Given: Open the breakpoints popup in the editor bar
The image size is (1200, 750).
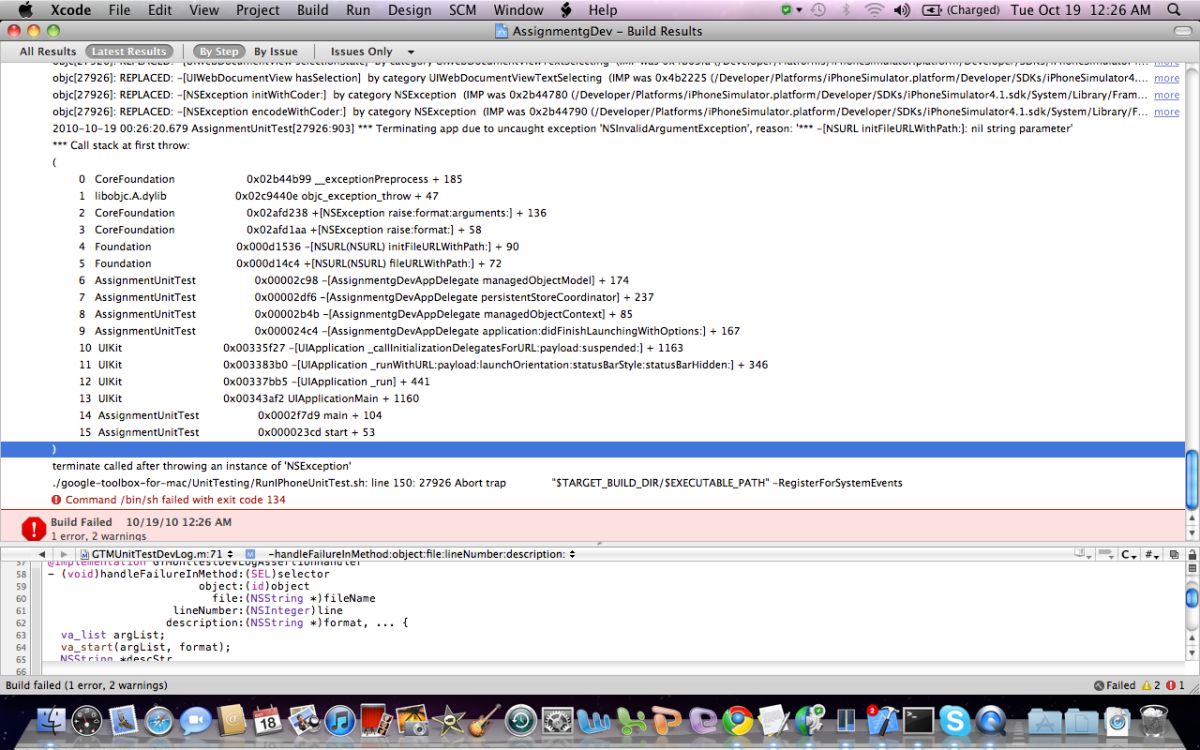Looking at the screenshot, I should [x=1107, y=553].
